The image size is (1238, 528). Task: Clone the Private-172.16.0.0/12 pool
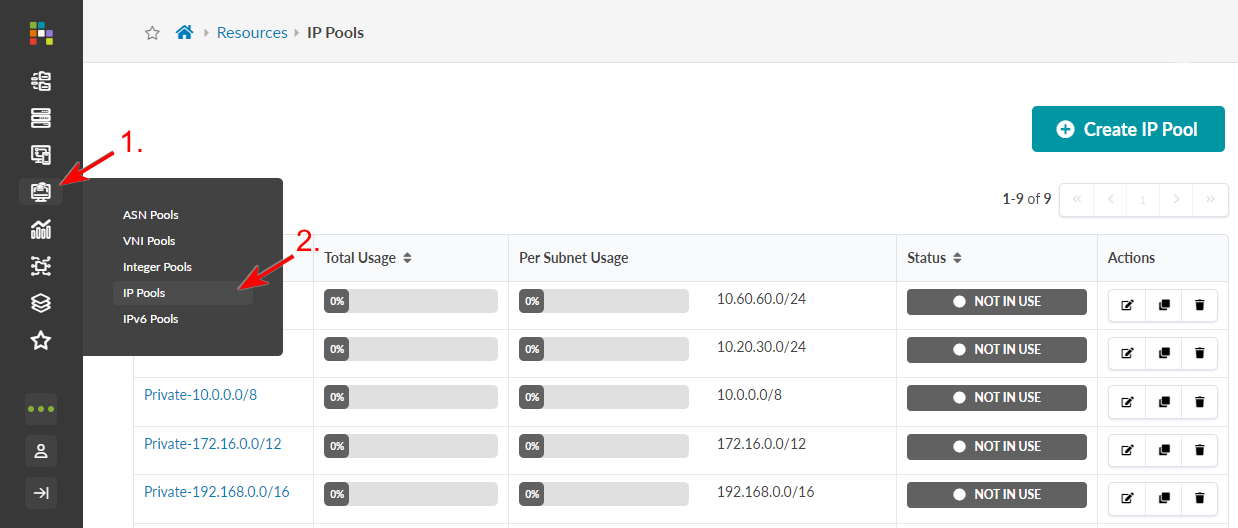tap(1163, 450)
